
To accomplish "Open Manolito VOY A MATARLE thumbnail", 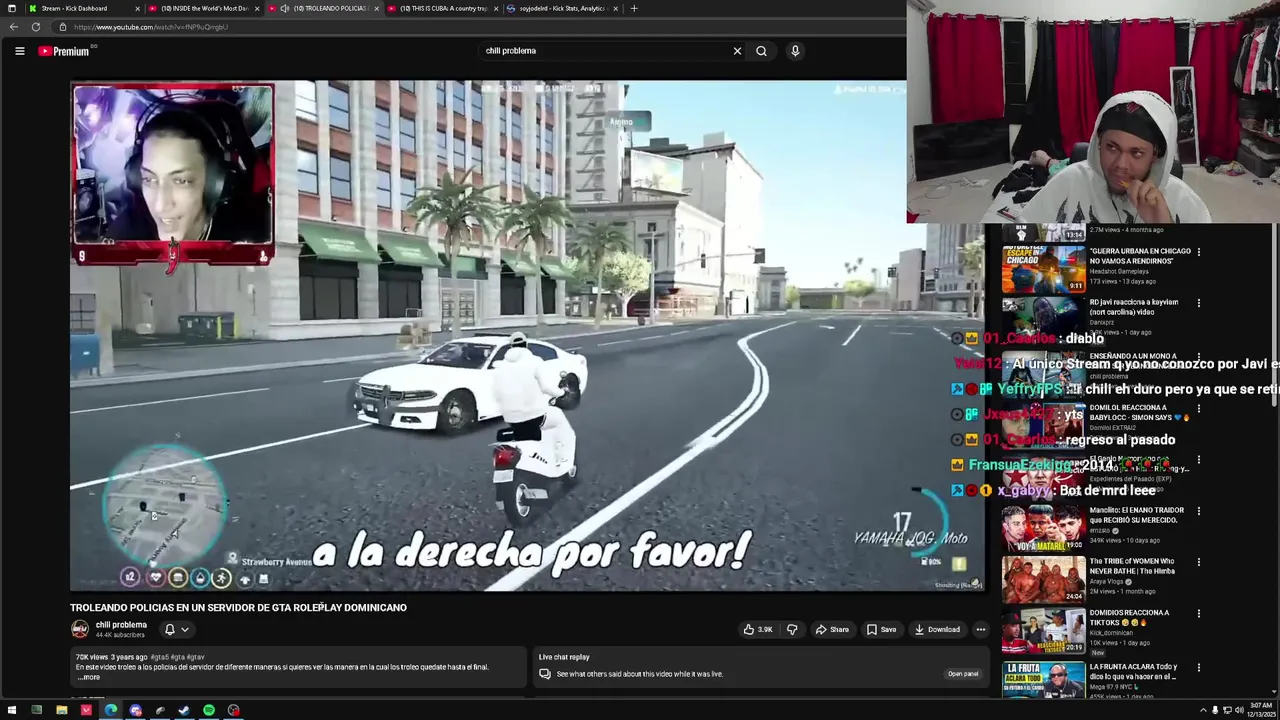I will click(x=1043, y=528).
